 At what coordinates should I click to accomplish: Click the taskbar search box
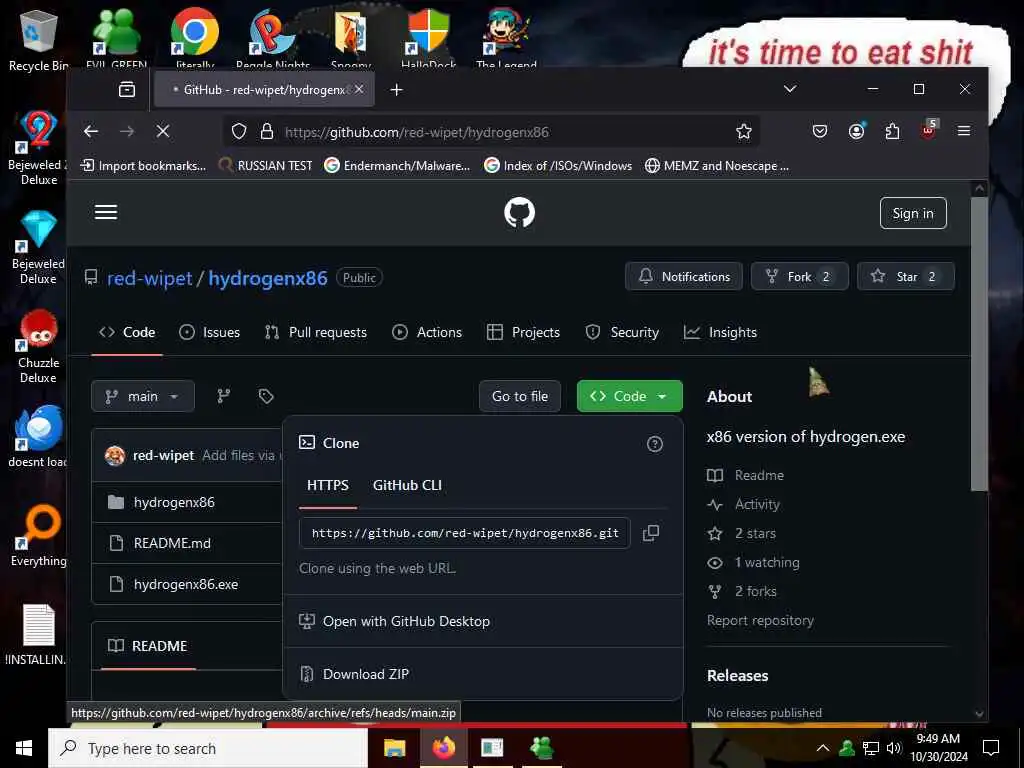pyautogui.click(x=208, y=748)
